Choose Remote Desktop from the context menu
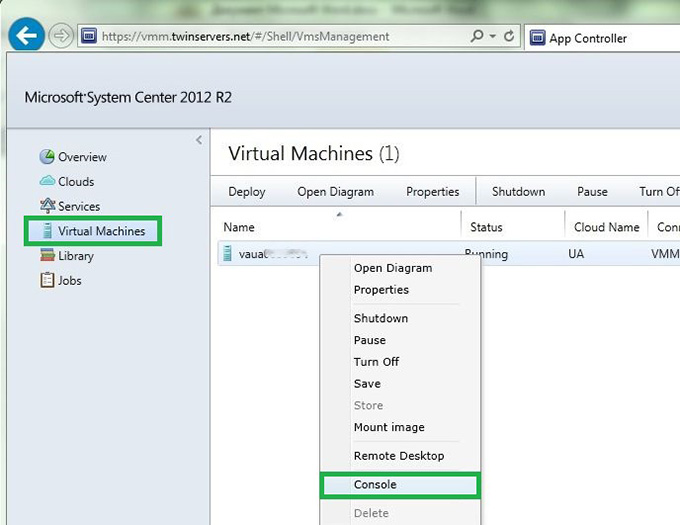 (x=399, y=456)
